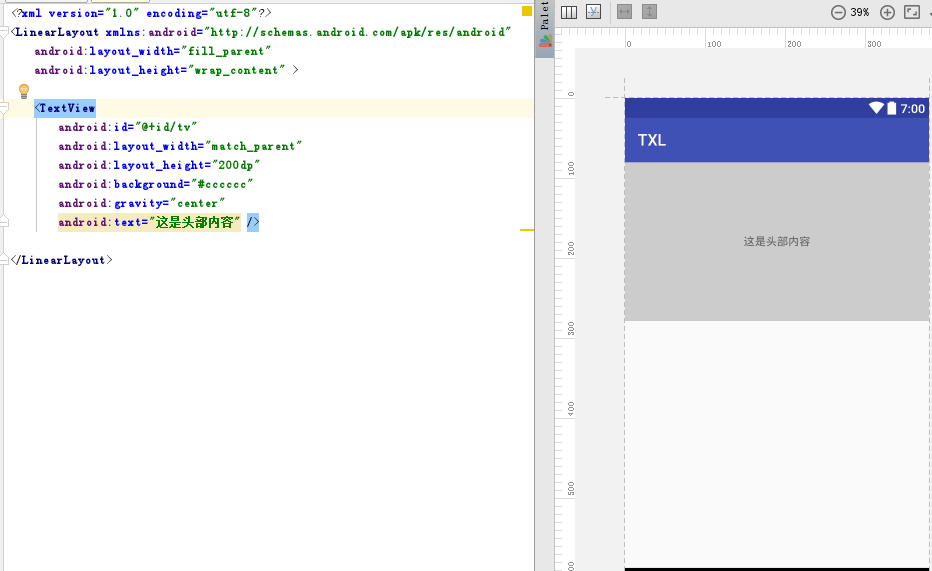Click the 7:00 clock in preview status bar
The width and height of the screenshot is (932, 571).
[x=912, y=109]
